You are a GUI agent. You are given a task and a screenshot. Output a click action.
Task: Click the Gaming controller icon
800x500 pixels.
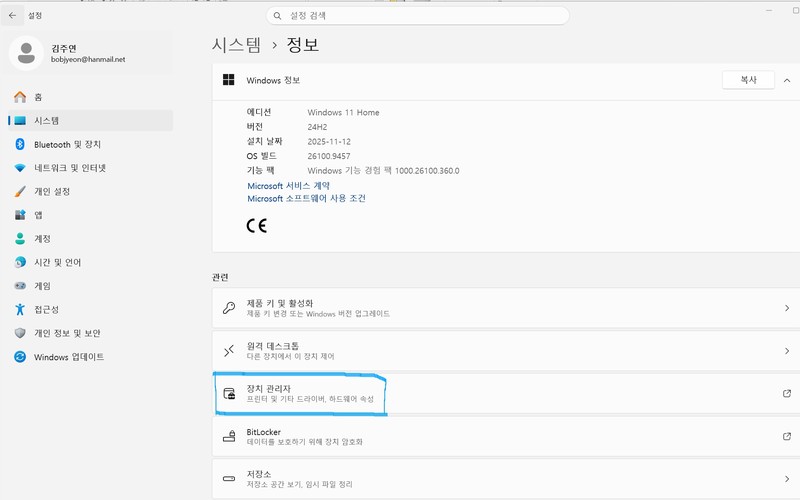[x=20, y=286]
